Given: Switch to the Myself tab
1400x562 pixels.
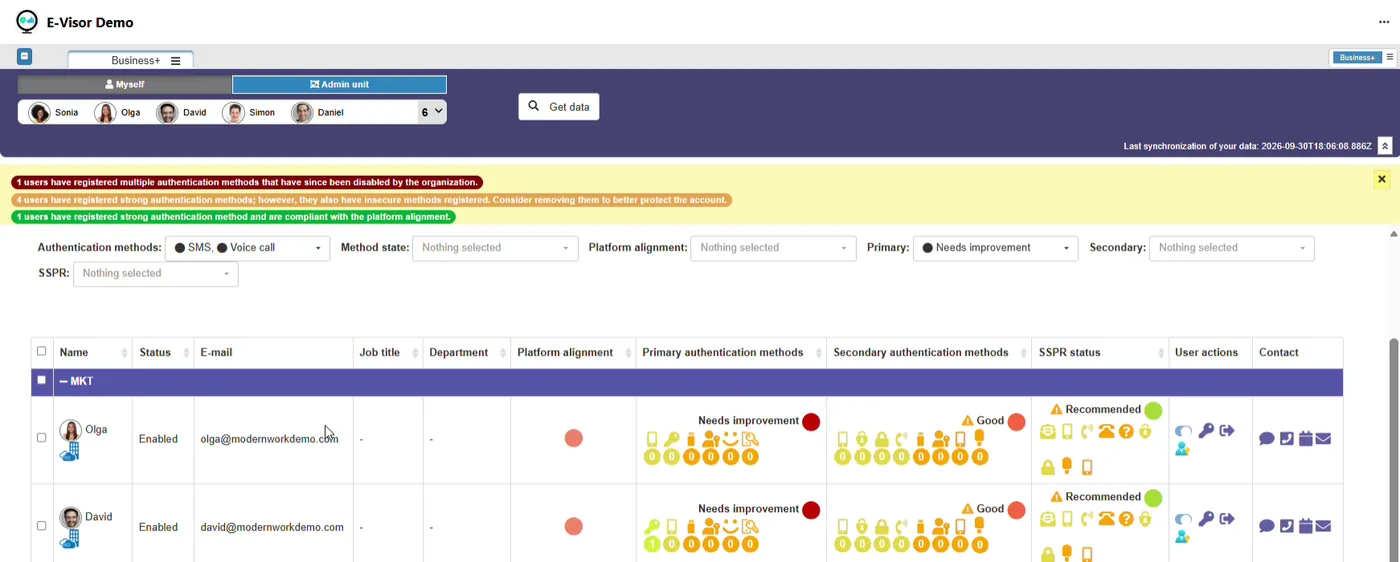Looking at the screenshot, I should [125, 85].
